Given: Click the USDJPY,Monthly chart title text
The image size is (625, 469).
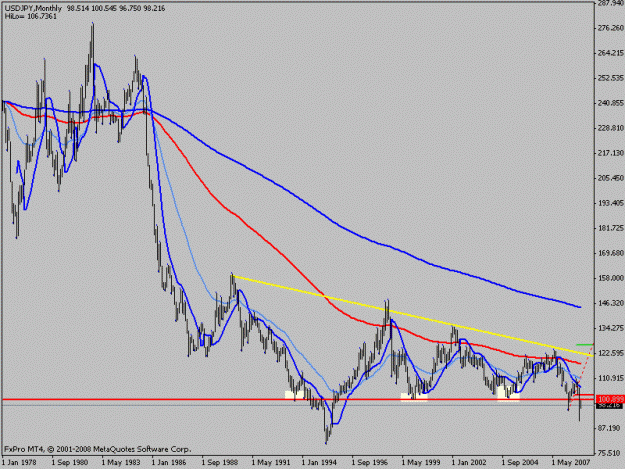Looking at the screenshot, I should [33, 8].
